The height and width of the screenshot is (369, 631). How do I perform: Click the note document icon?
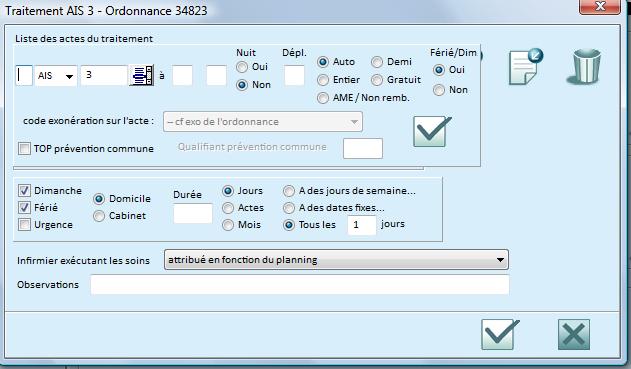click(525, 67)
